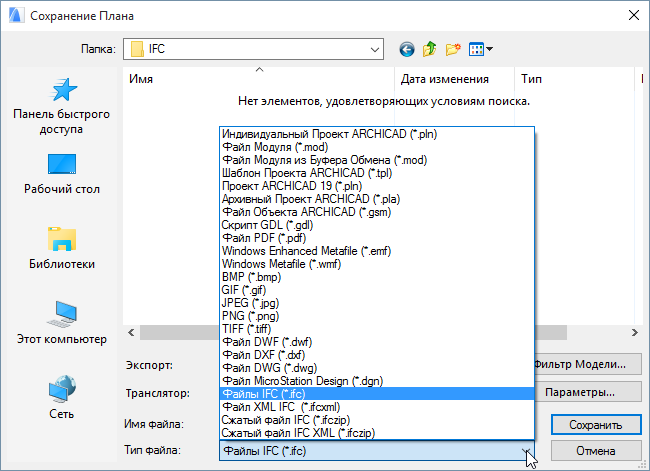Choose JPEG (*.jpg) format
650x471 pixels.
(x=377, y=303)
